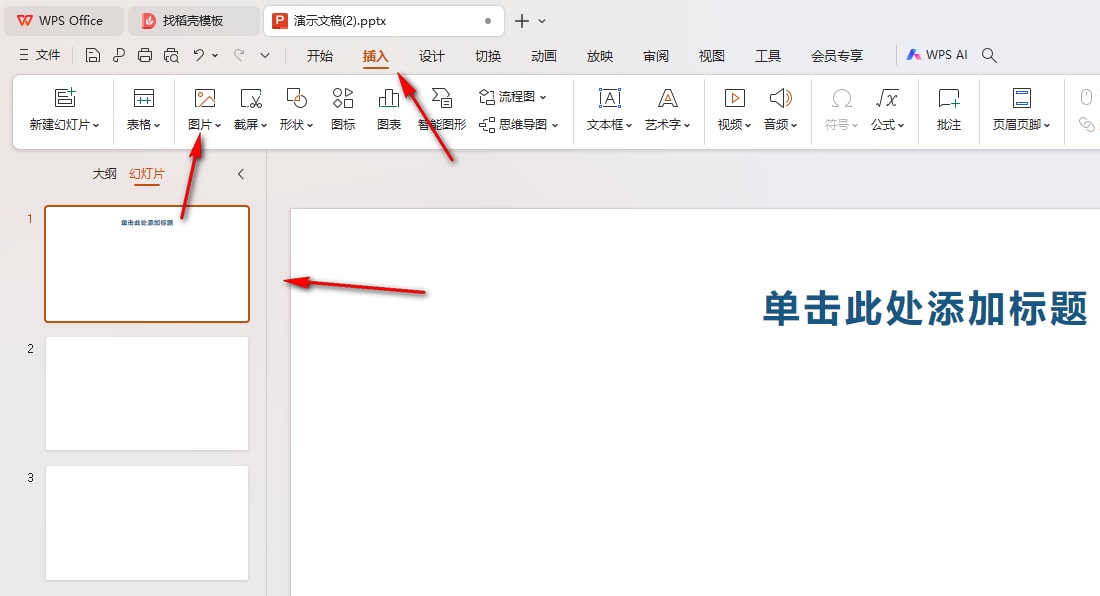The height and width of the screenshot is (596, 1100).
Task: Switch to the 大纲 outline view tab
Action: tap(105, 174)
